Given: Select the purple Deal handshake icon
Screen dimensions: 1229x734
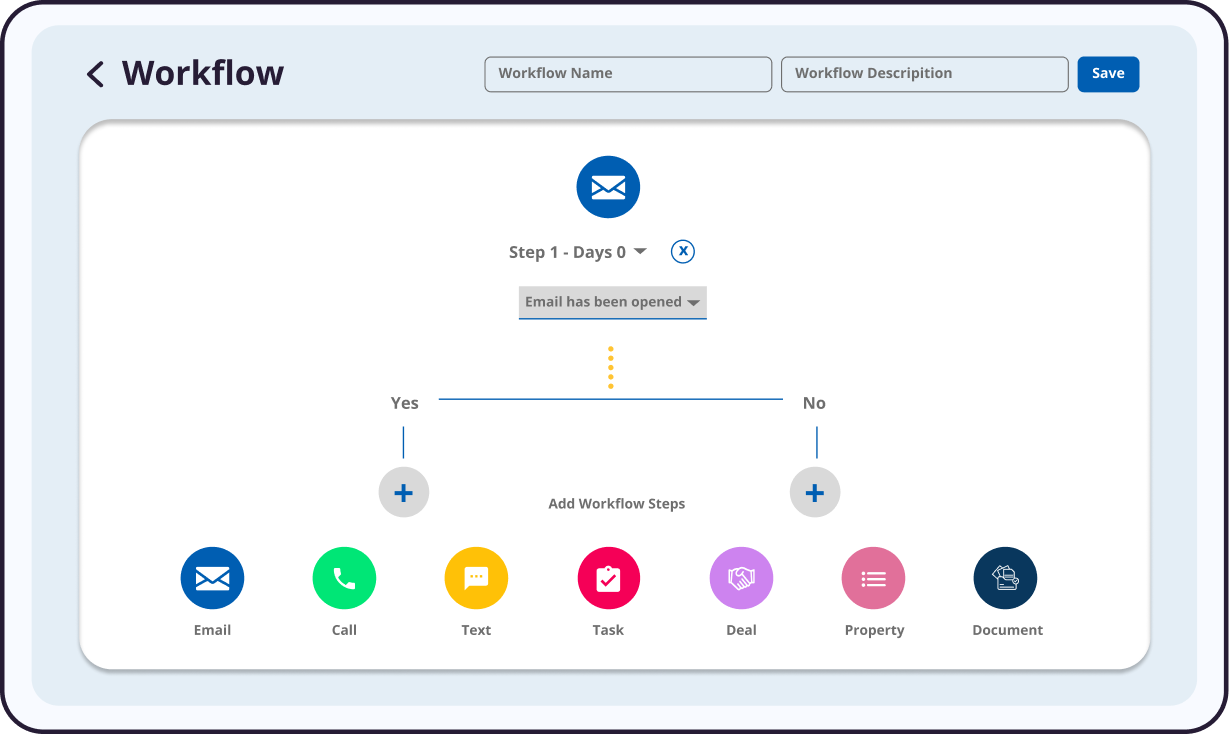Looking at the screenshot, I should pyautogui.click(x=741, y=578).
